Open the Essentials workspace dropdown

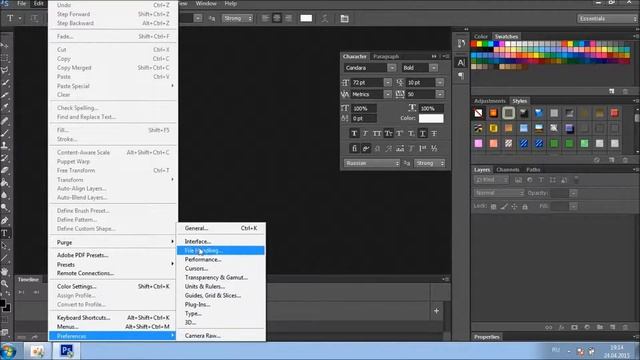(607, 18)
